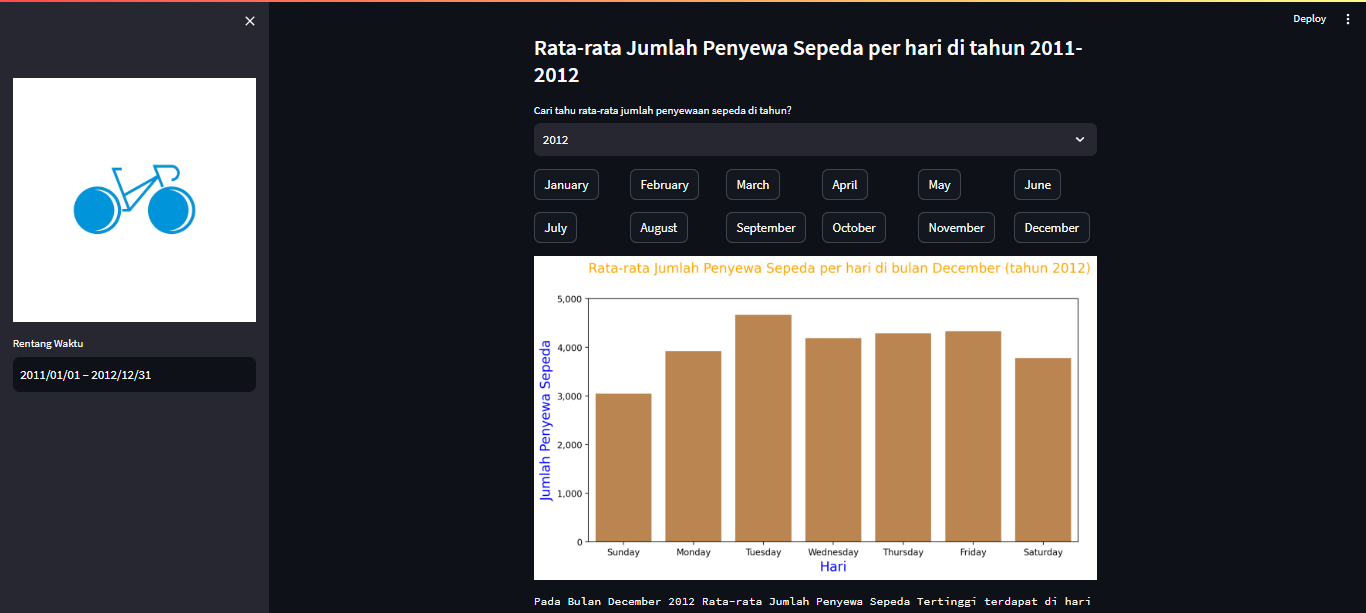Select the November month button
Image resolution: width=1366 pixels, height=613 pixels.
956,227
